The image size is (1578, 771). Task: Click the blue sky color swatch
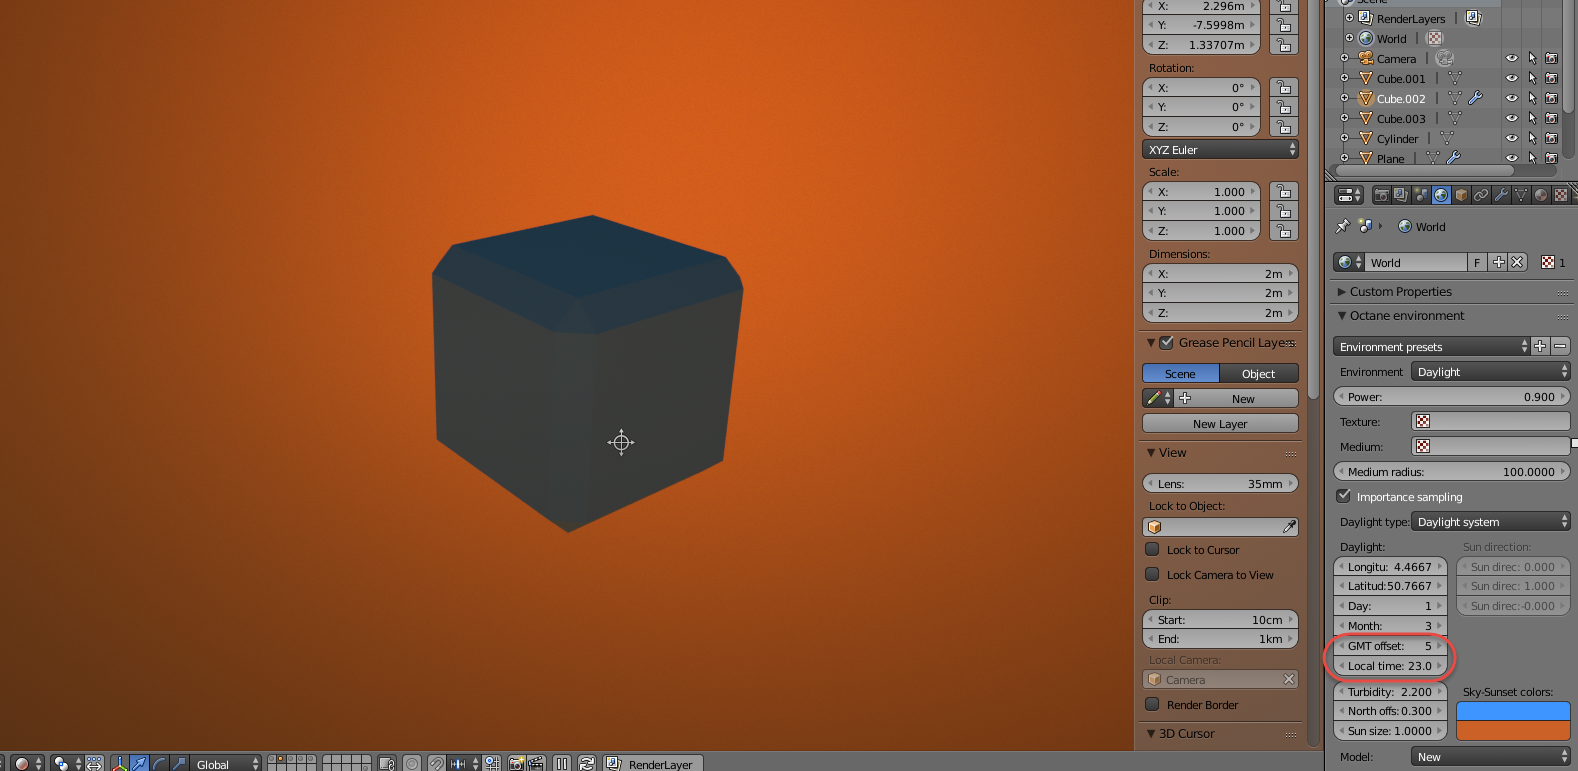[x=1513, y=710]
